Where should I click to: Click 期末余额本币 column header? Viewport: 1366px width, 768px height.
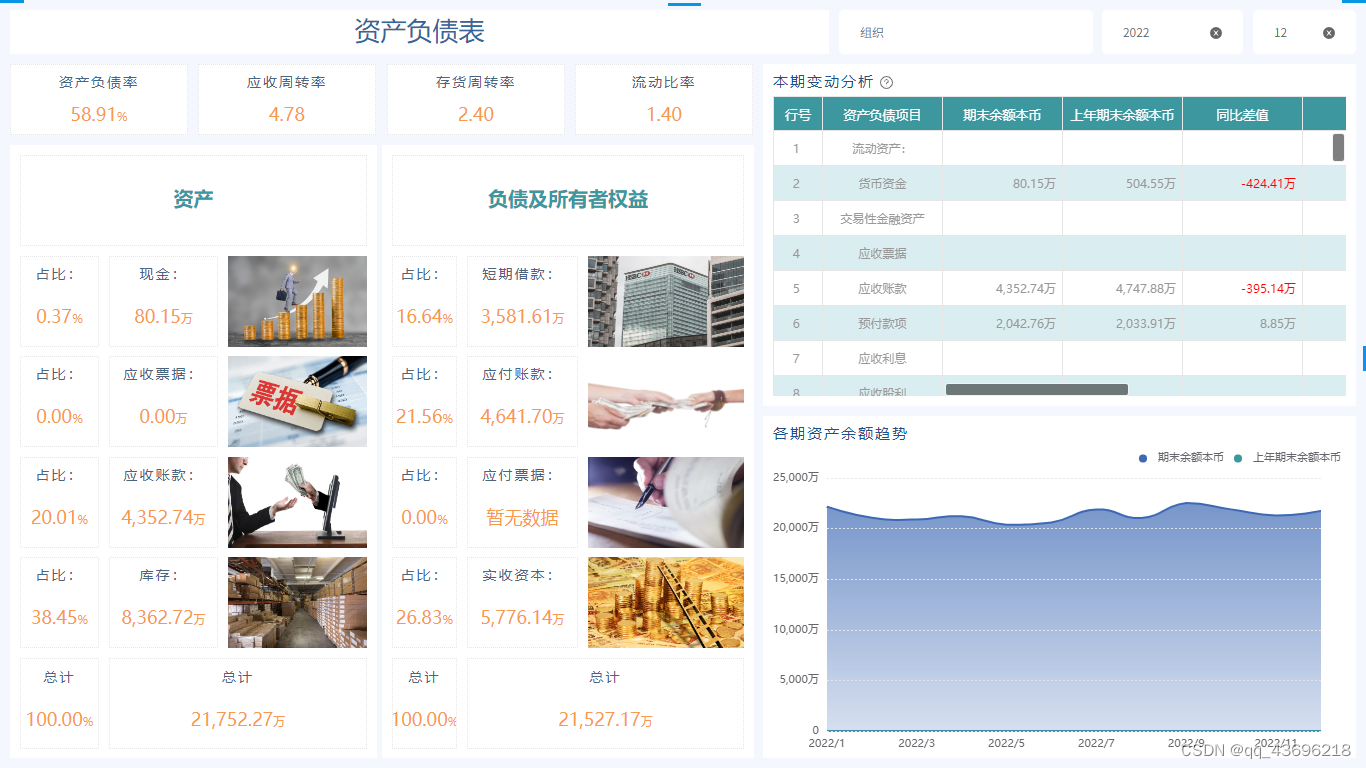[1002, 114]
